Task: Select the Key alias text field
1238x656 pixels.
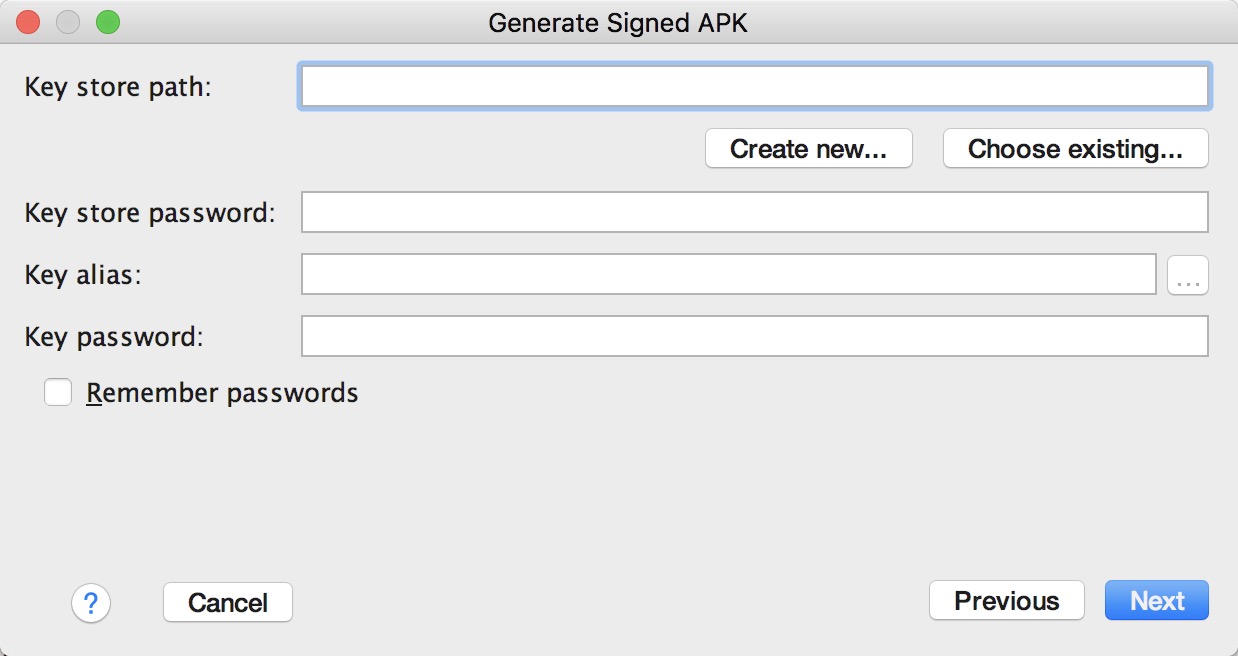Action: tap(728, 275)
